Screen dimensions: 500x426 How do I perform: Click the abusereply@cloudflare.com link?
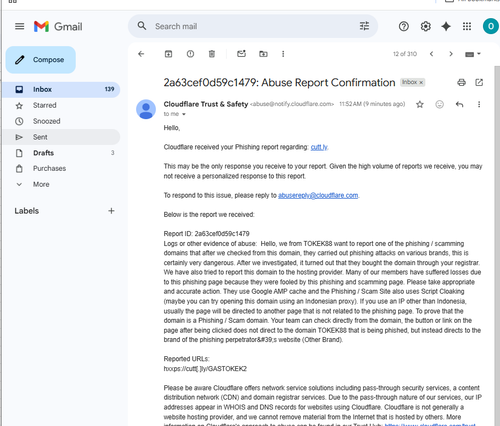click(x=318, y=195)
